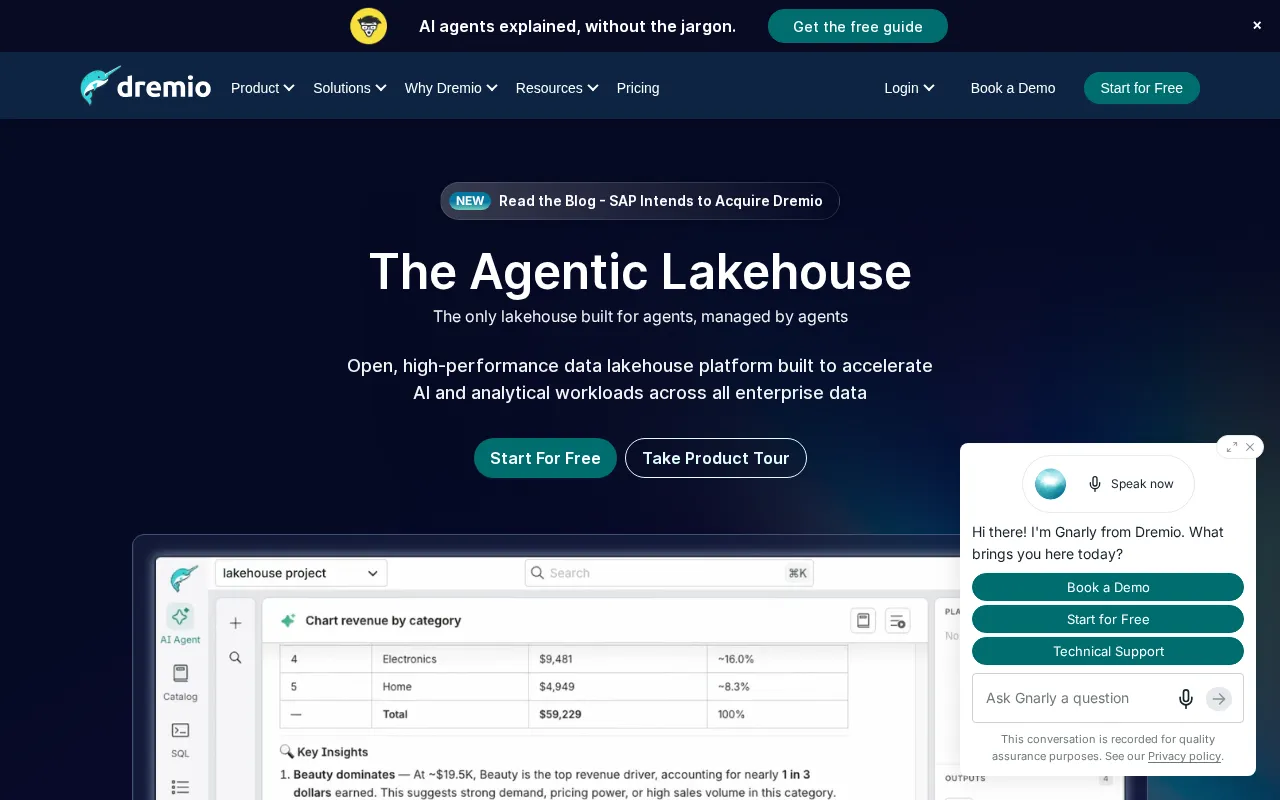This screenshot has width=1280, height=800.
Task: Click the Gnarly avatar orb in chat
Action: [x=1050, y=484]
